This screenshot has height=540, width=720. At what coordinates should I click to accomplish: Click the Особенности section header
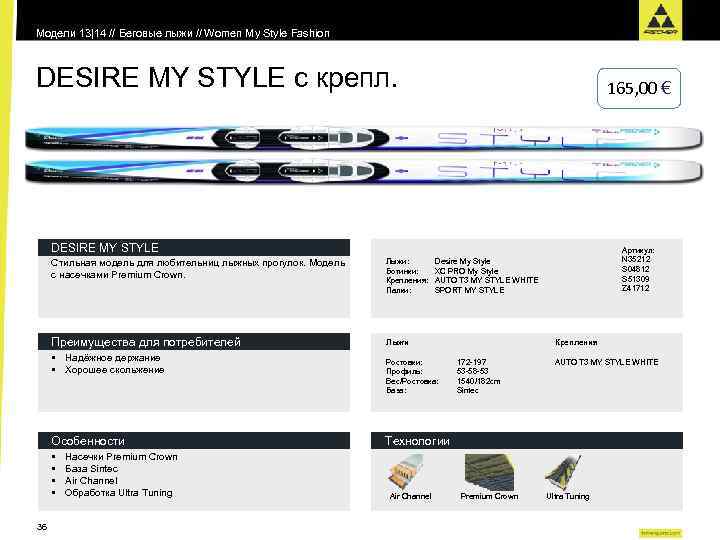tap(194, 441)
